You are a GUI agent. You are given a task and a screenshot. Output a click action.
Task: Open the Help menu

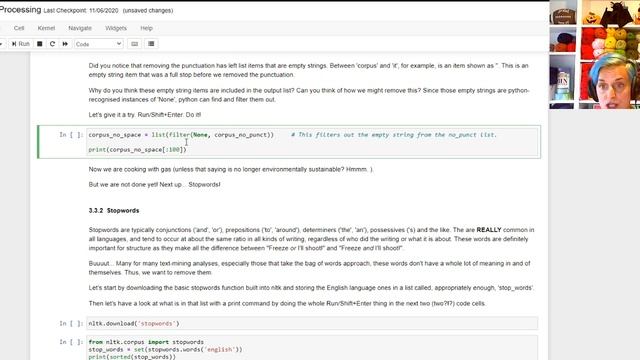(146, 28)
